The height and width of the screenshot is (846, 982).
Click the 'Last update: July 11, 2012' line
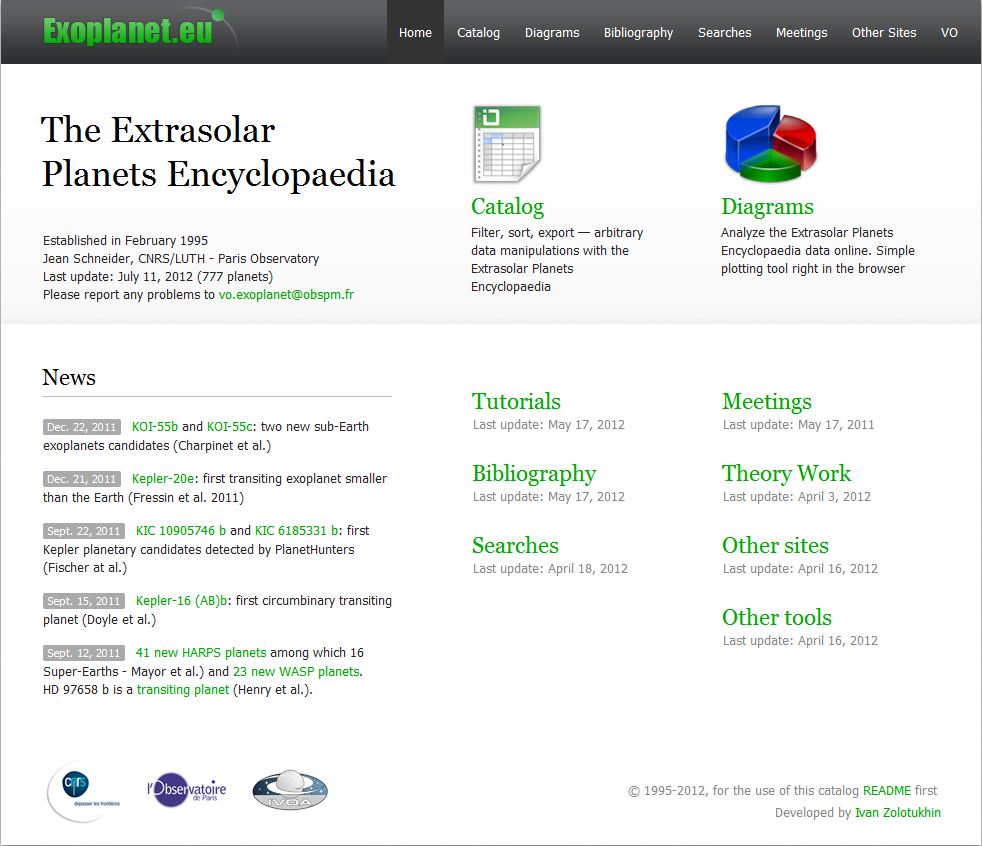tap(158, 276)
